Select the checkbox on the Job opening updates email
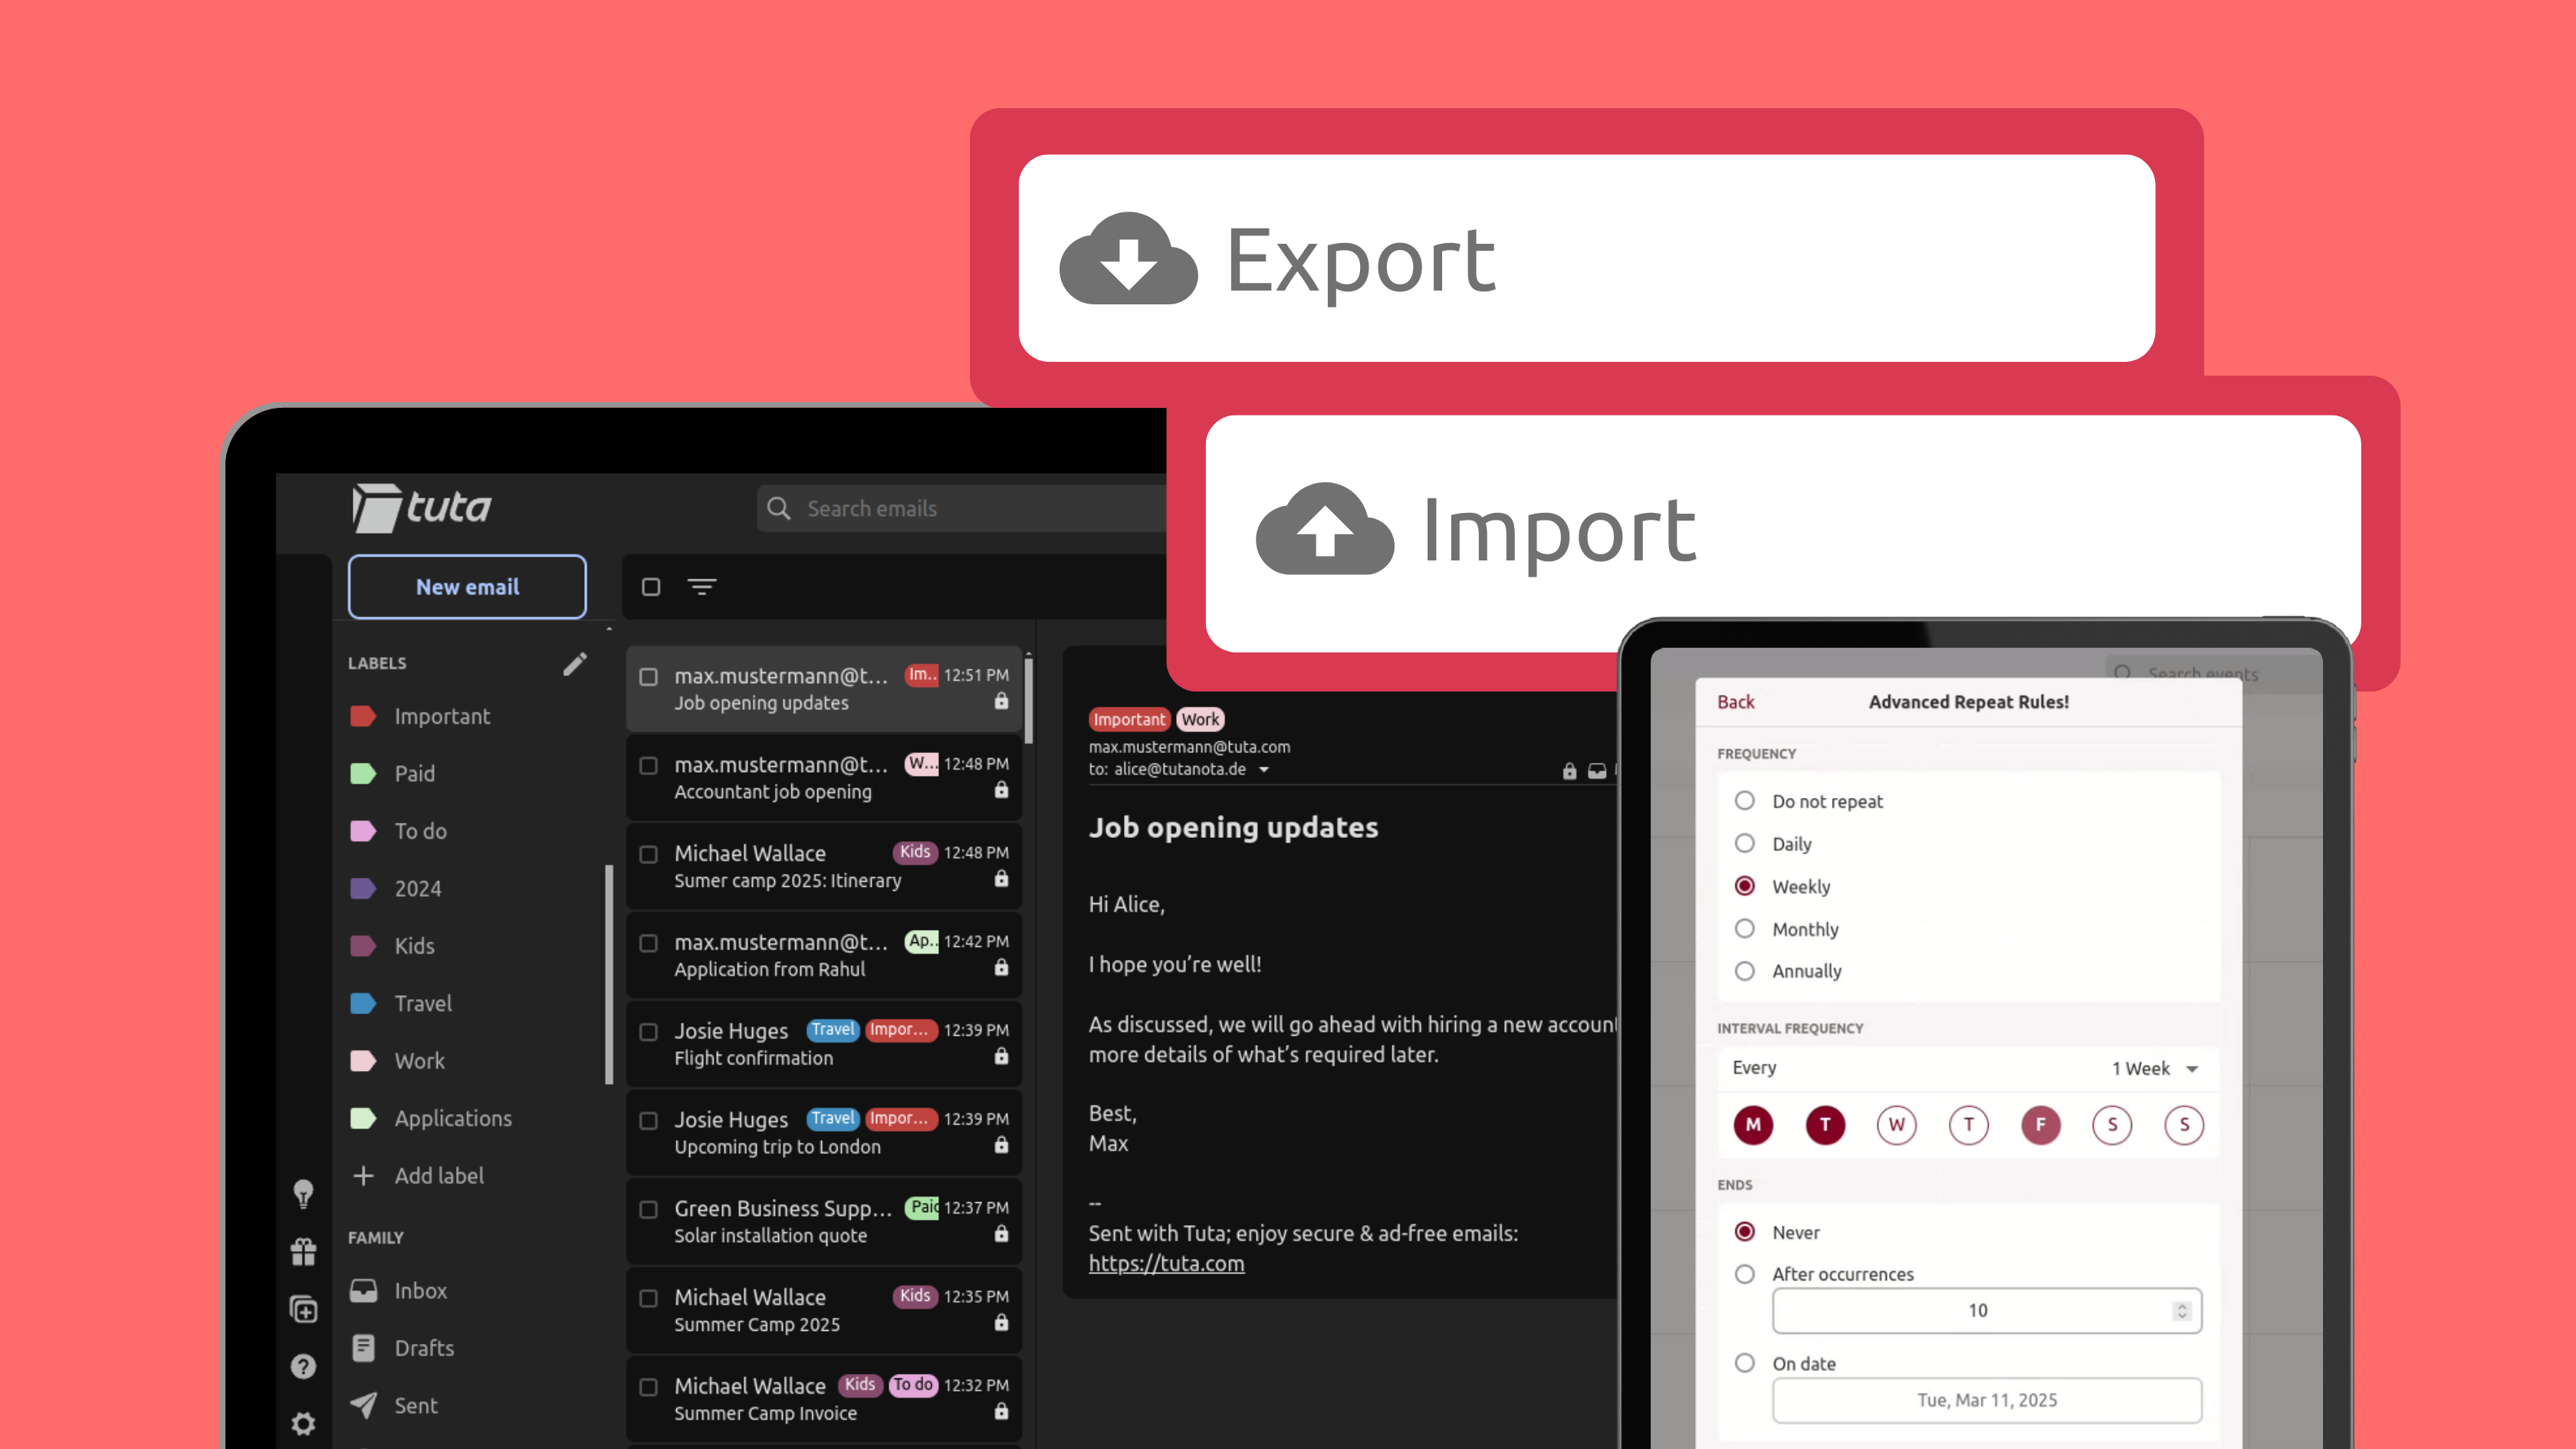The width and height of the screenshot is (2576, 1449). [649, 676]
